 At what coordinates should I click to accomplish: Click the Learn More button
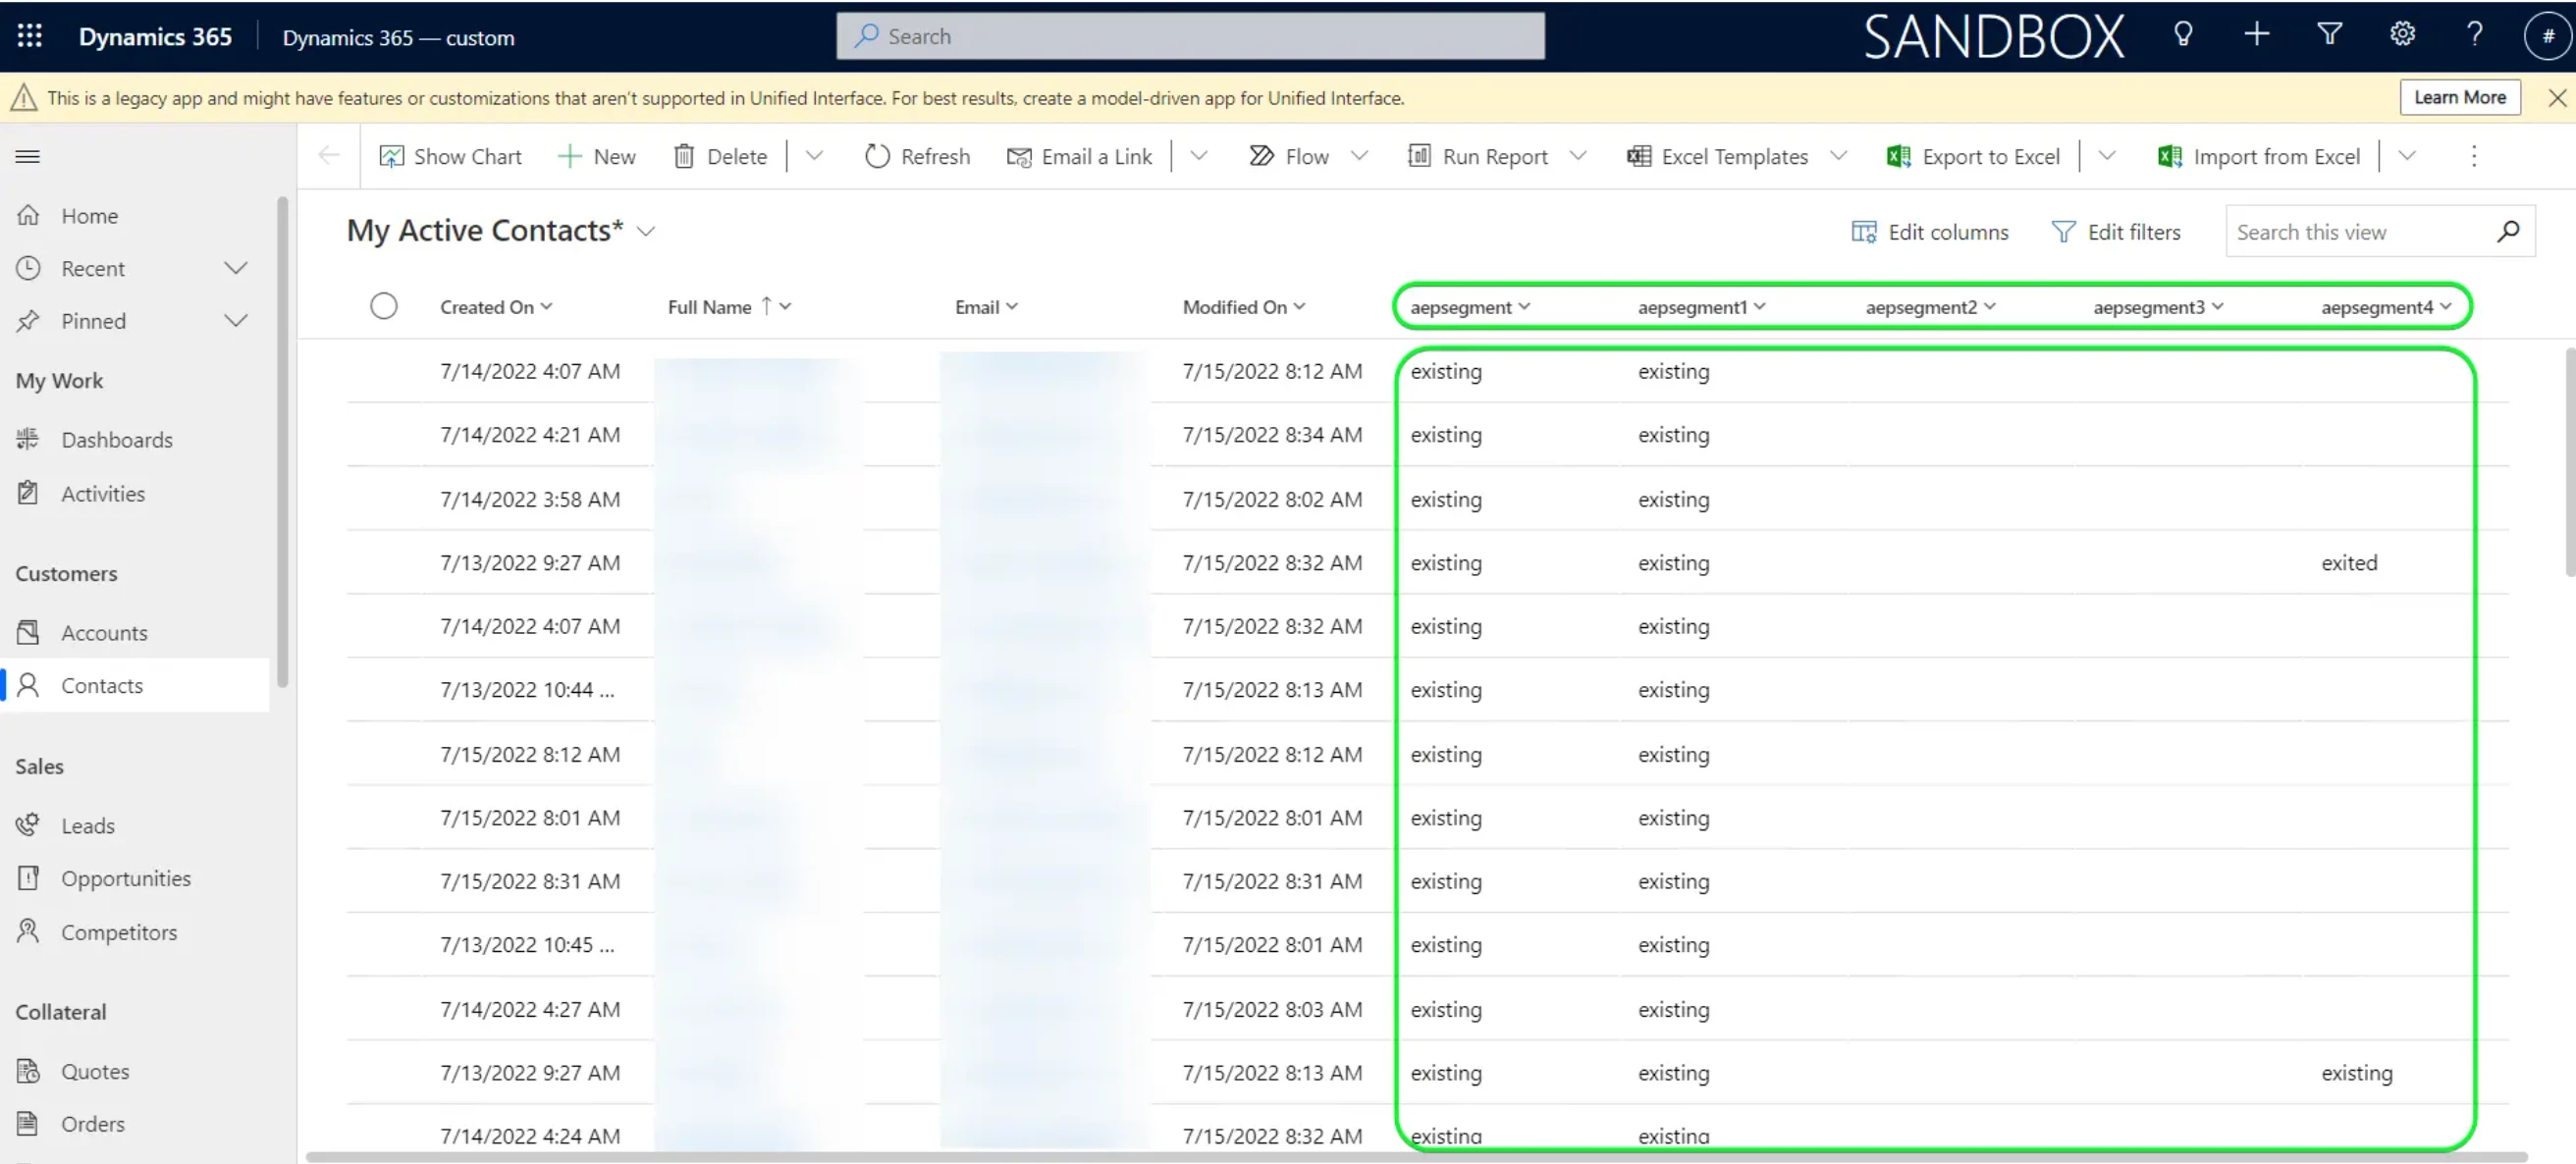click(2459, 97)
